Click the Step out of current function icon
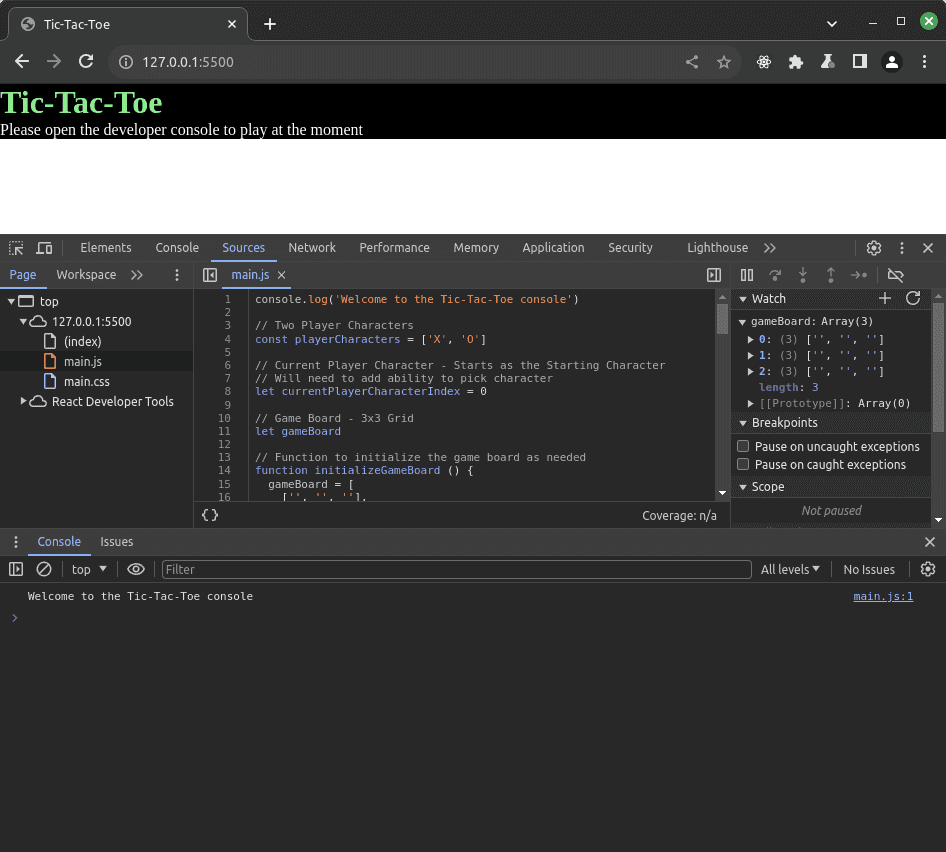Image resolution: width=946 pixels, height=852 pixels. point(831,275)
